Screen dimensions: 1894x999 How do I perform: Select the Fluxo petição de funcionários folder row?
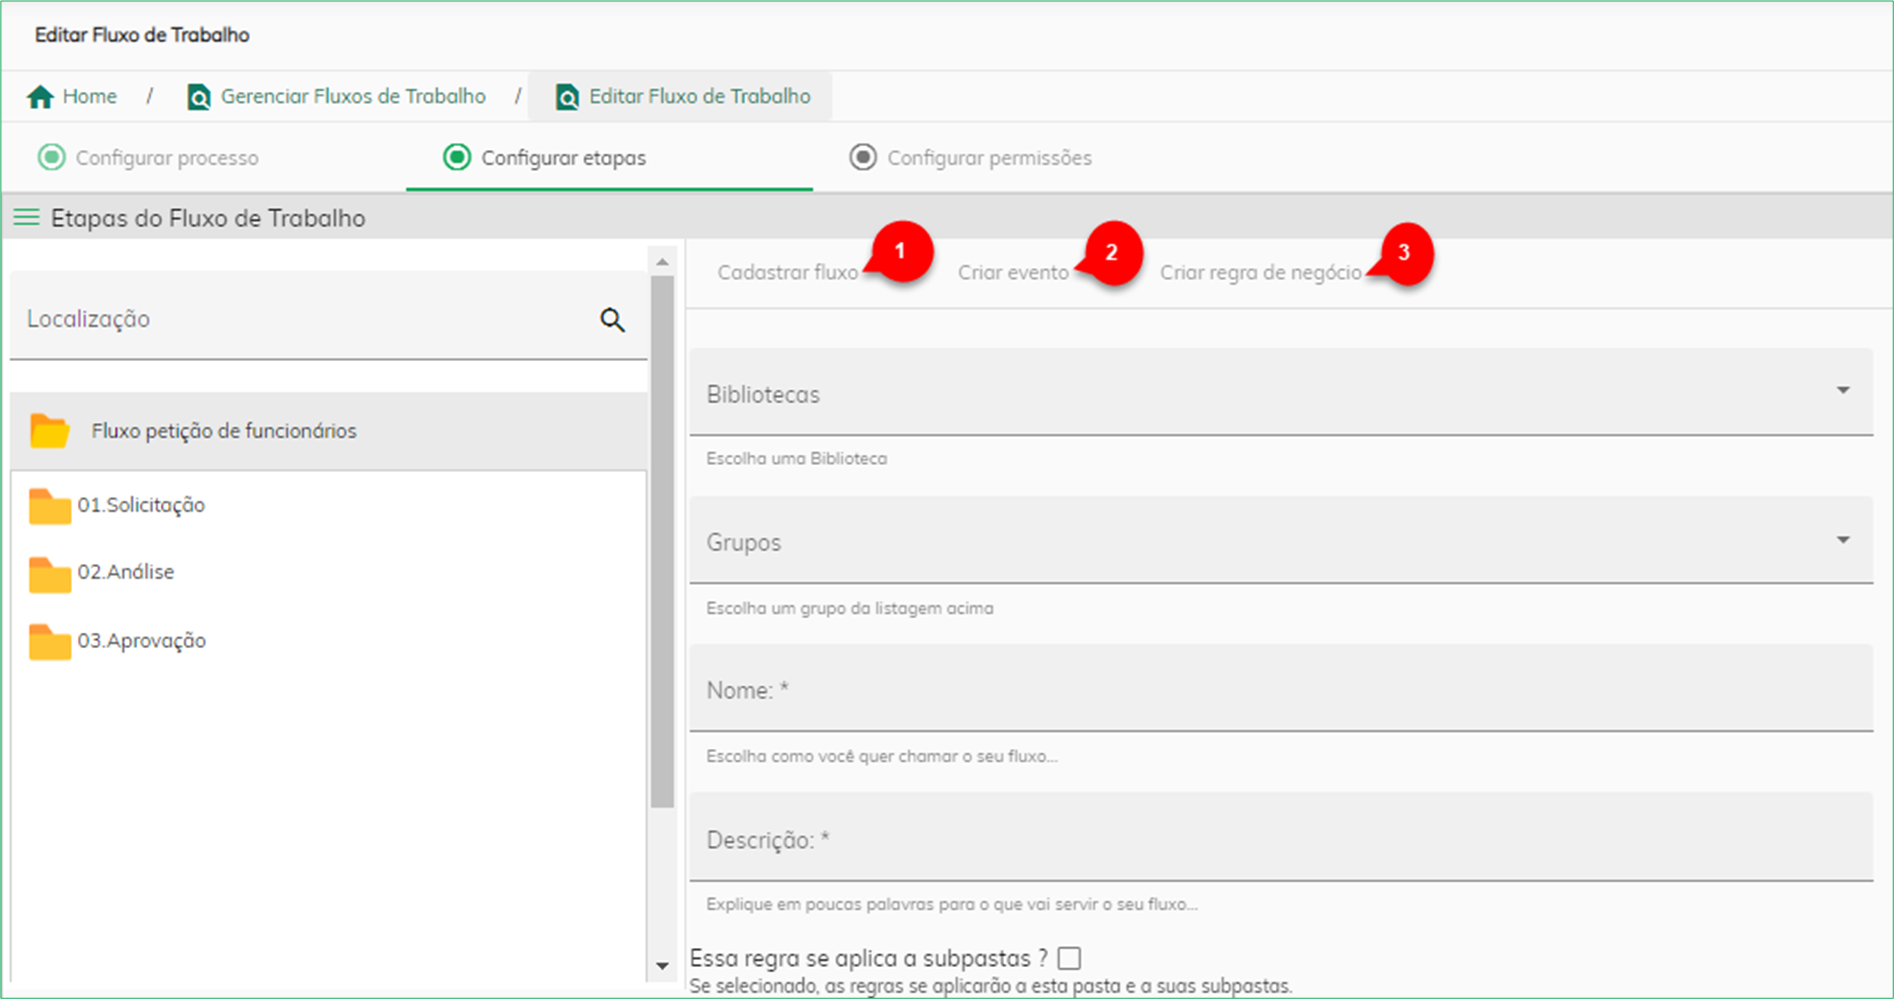click(x=329, y=431)
